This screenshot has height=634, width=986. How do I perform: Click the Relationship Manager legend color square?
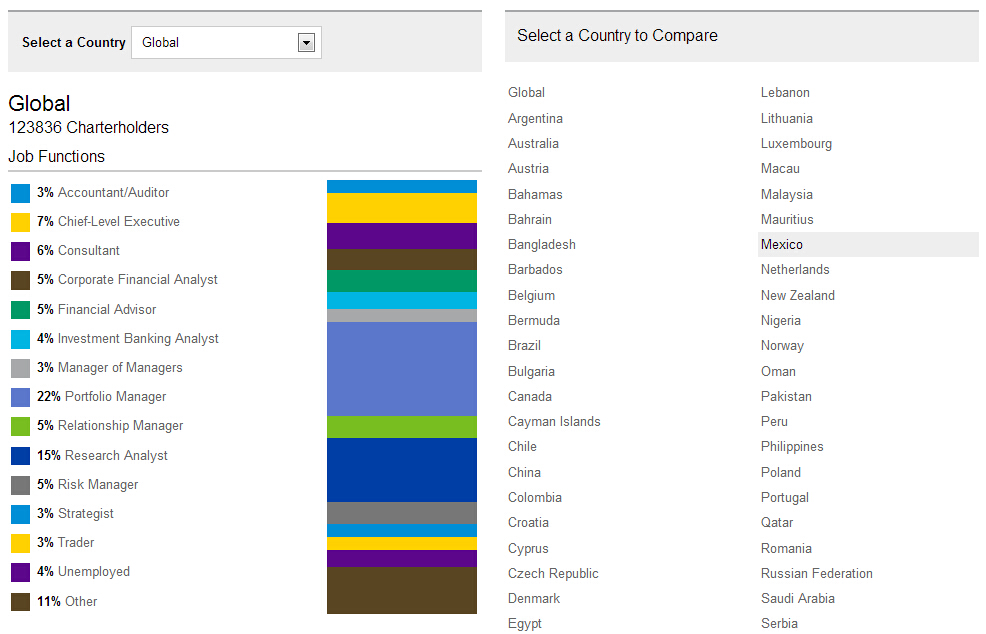click(20, 426)
